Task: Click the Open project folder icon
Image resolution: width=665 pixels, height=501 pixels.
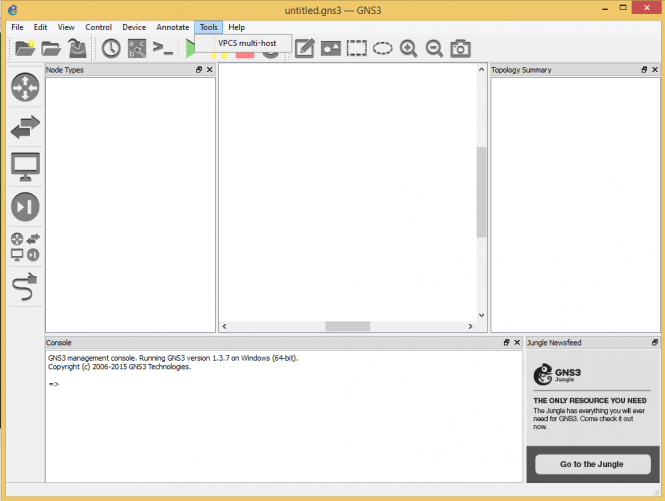Action: pyautogui.click(x=51, y=48)
